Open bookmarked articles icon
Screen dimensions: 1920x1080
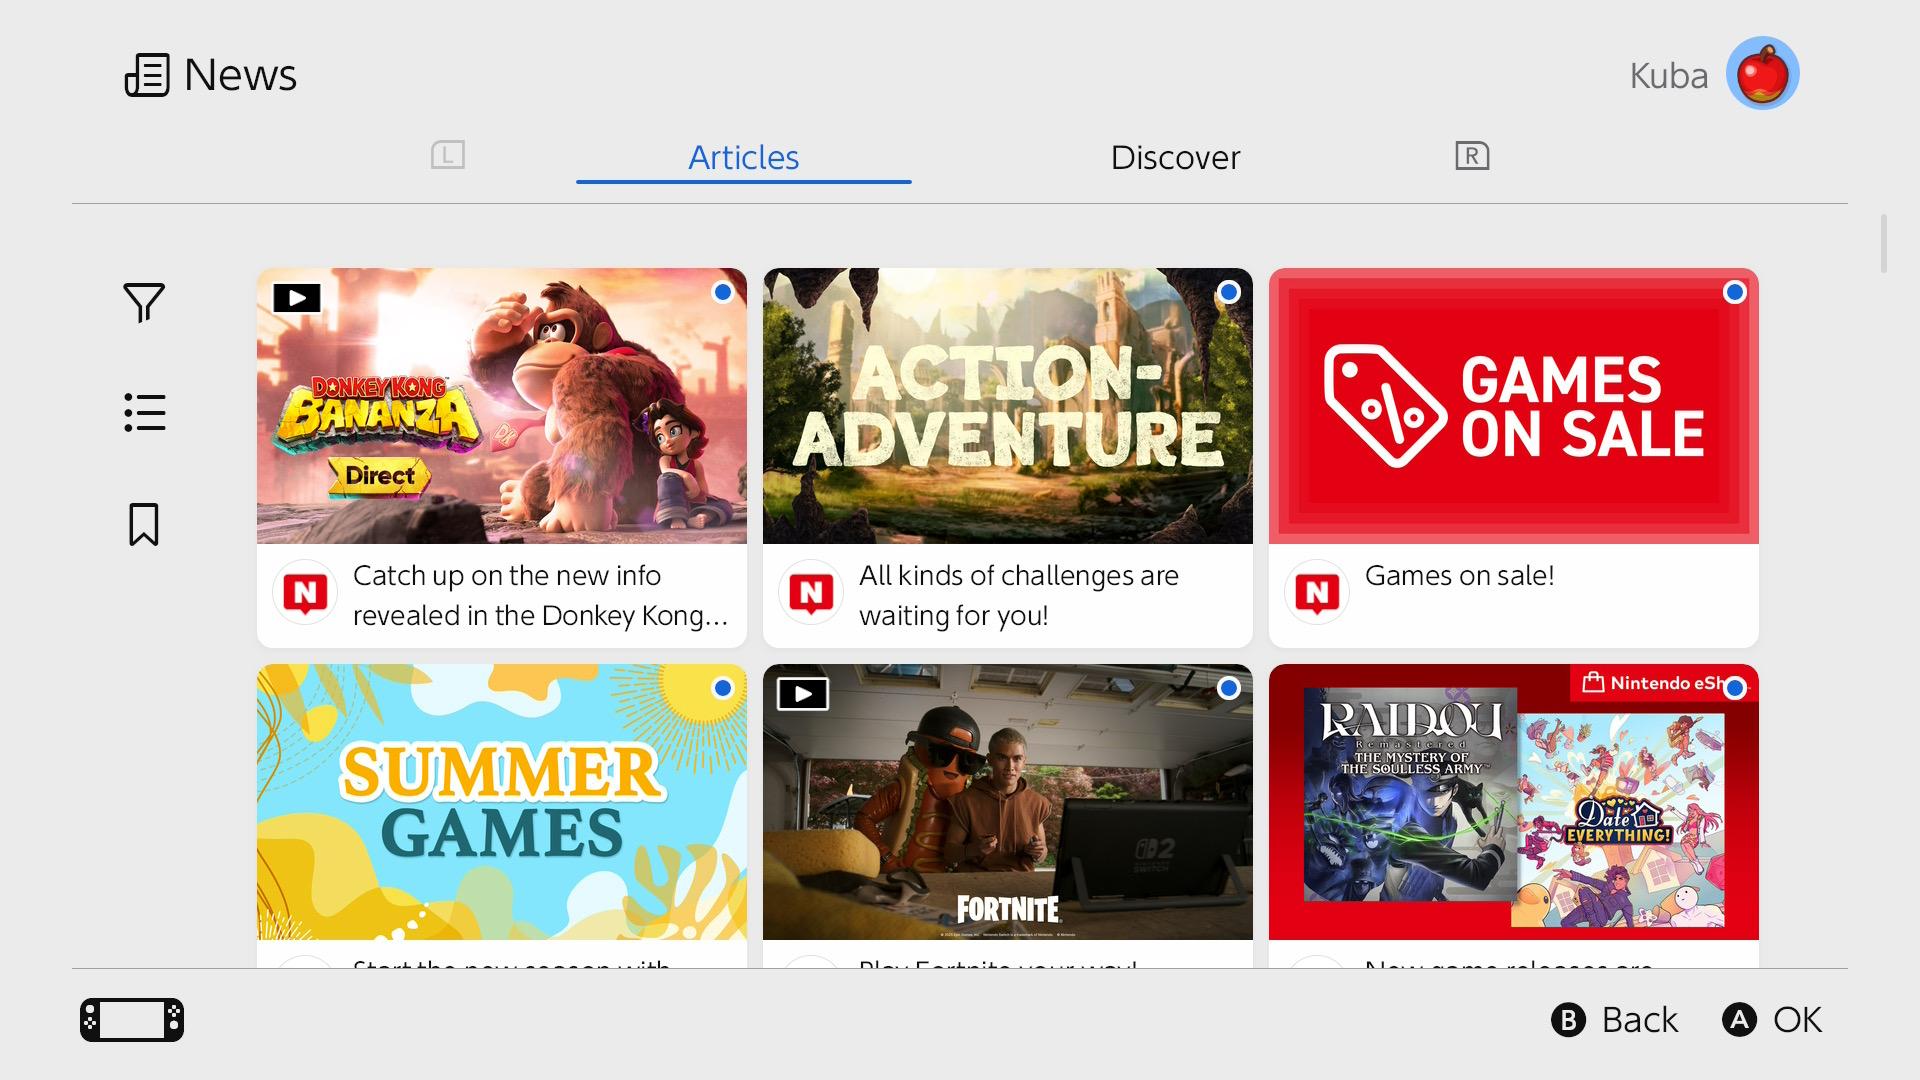coord(144,524)
